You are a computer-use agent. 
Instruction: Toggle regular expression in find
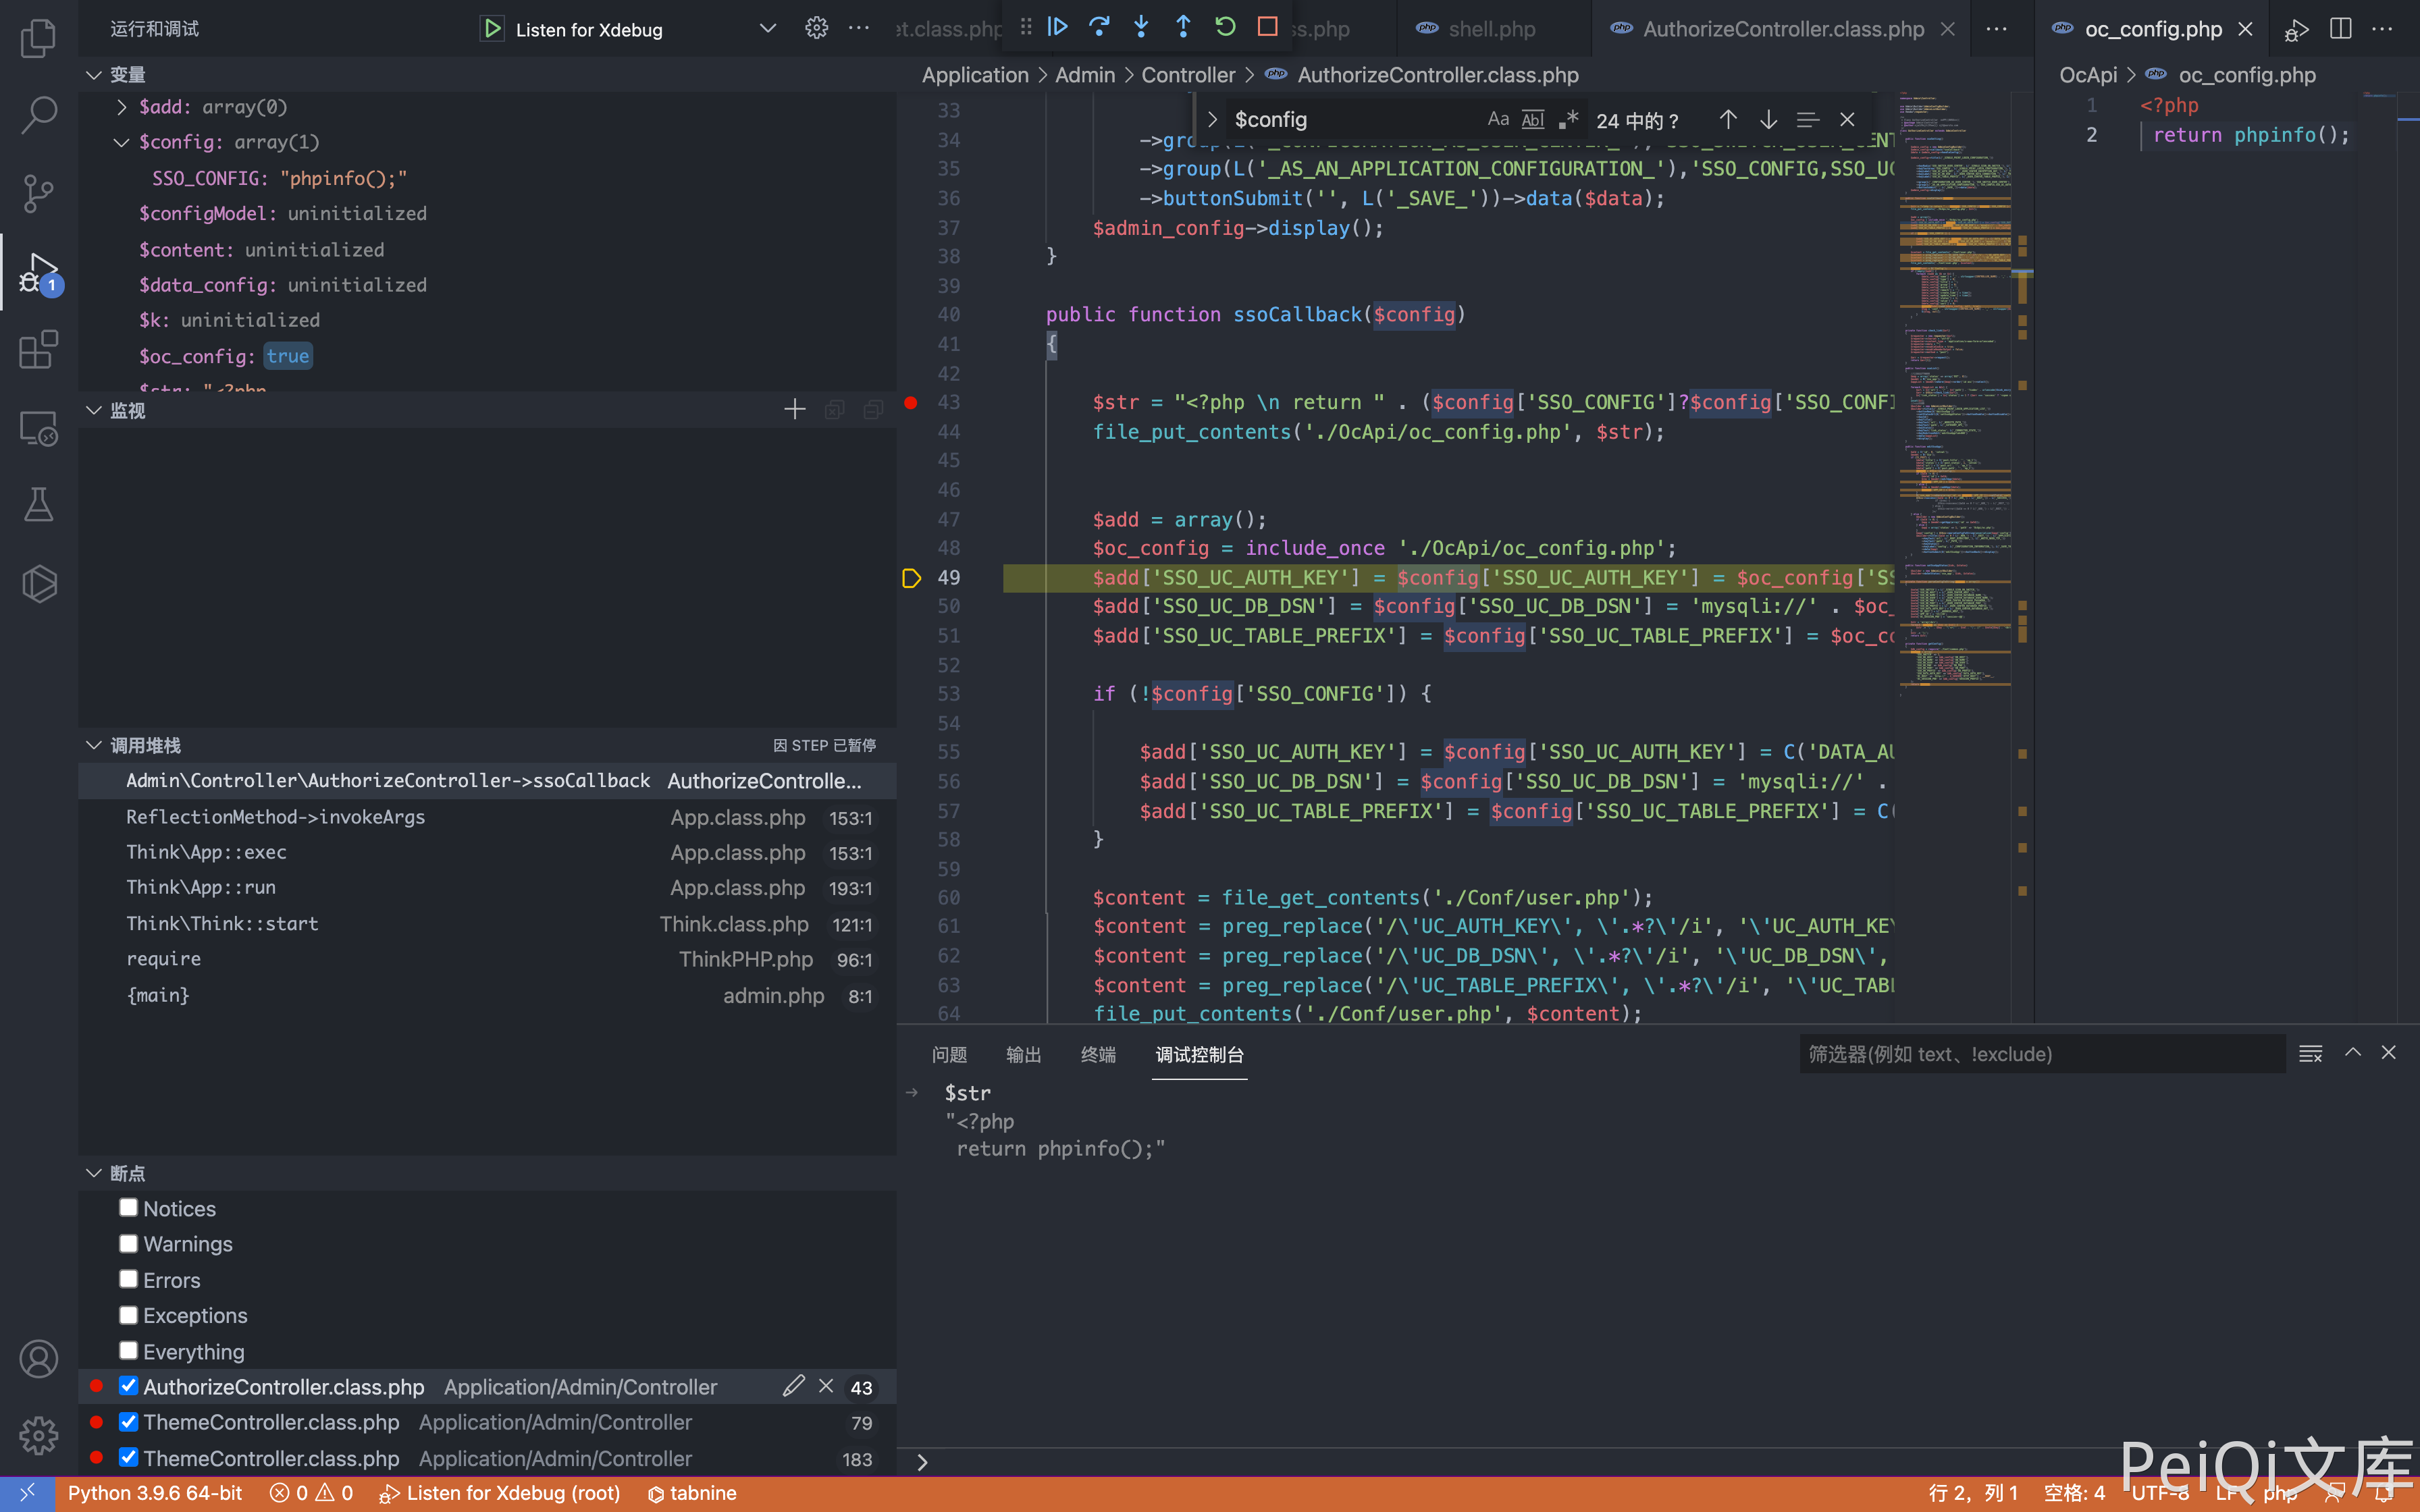(1568, 120)
